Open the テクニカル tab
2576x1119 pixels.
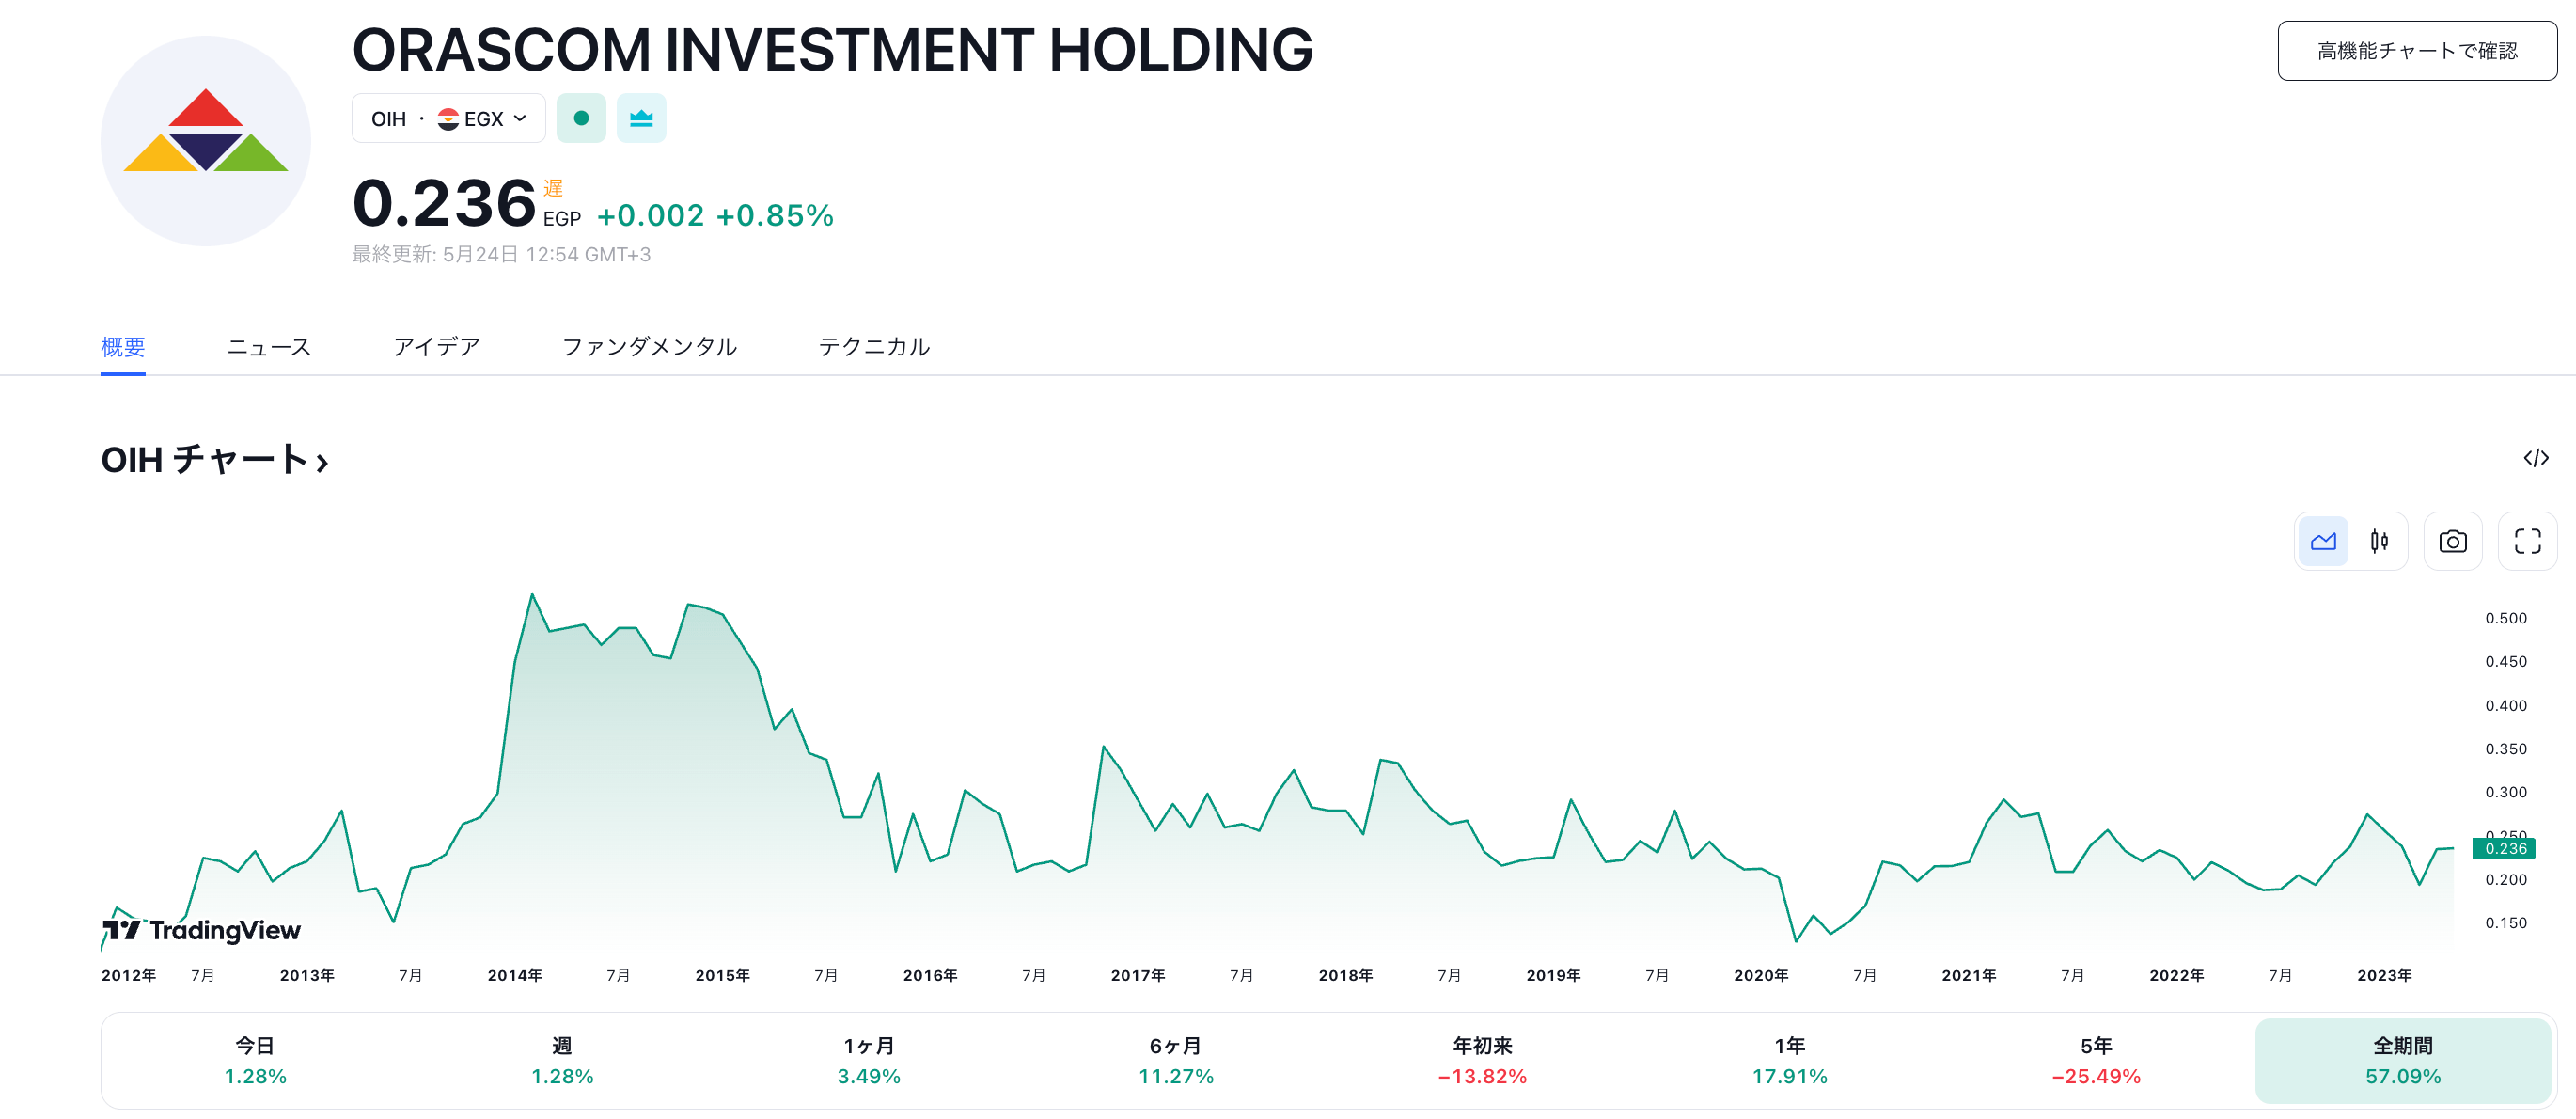click(x=874, y=346)
